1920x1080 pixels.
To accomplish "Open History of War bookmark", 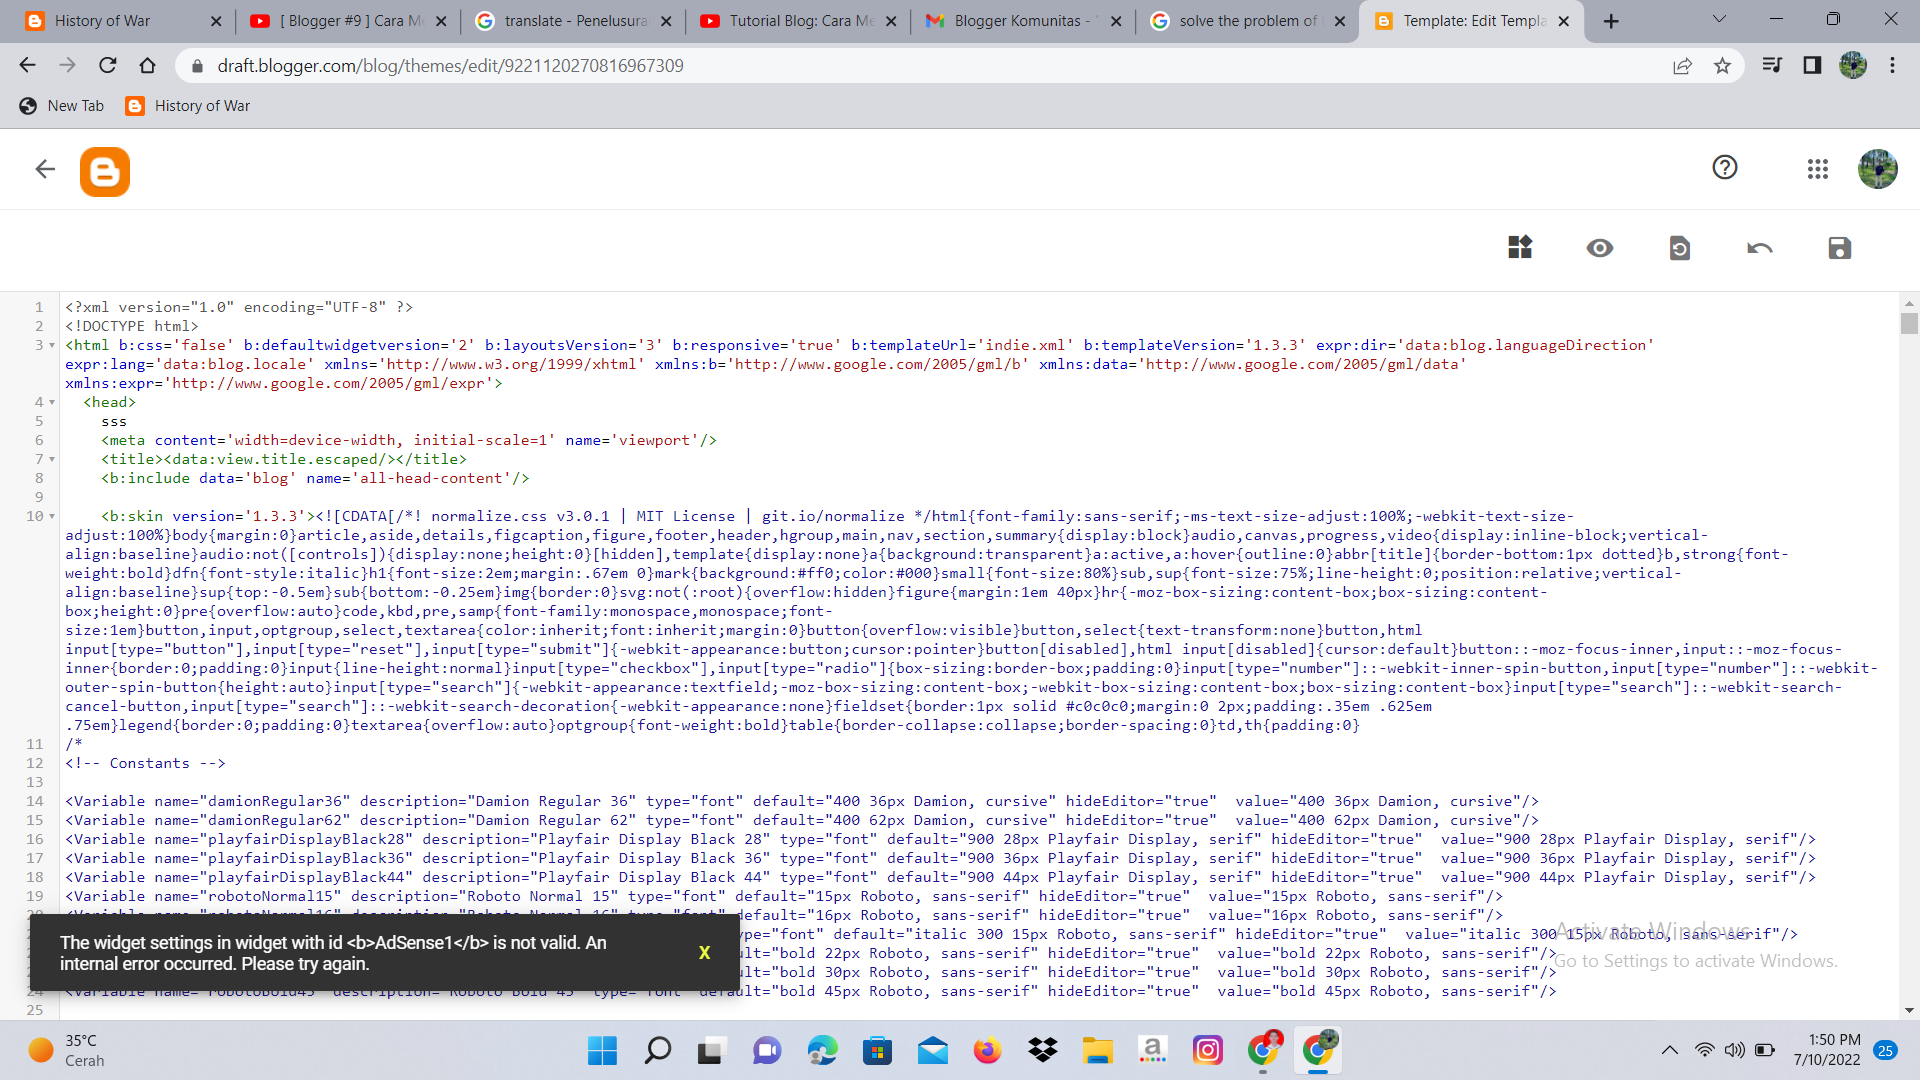I will click(x=188, y=106).
